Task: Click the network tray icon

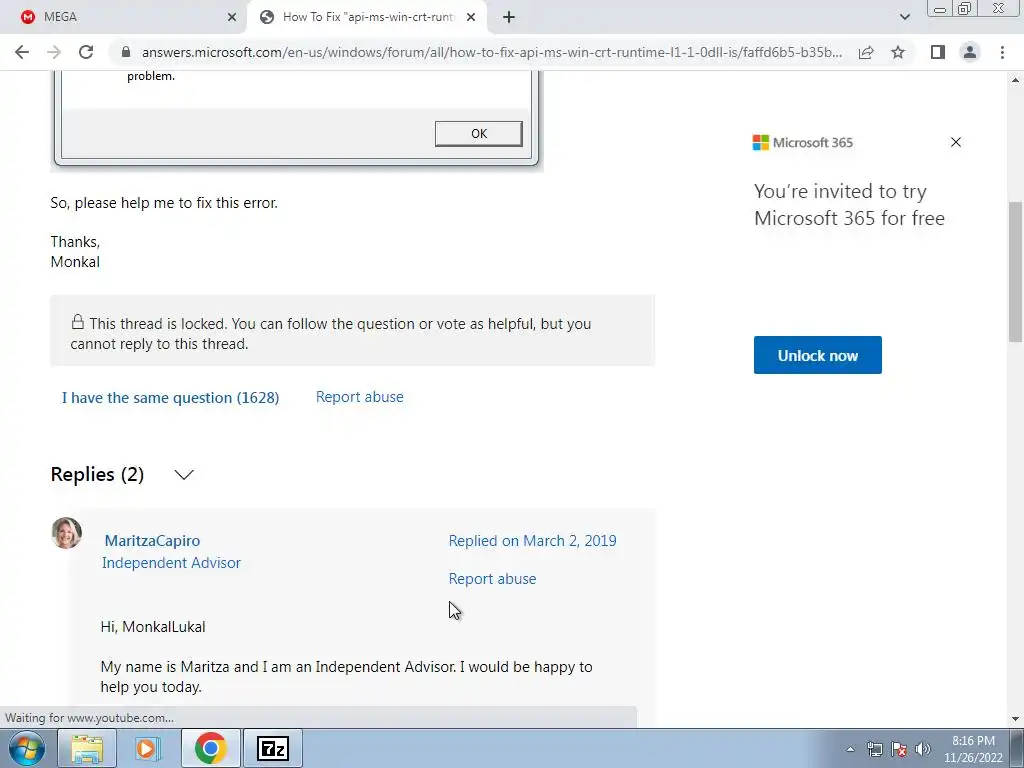Action: pos(874,749)
